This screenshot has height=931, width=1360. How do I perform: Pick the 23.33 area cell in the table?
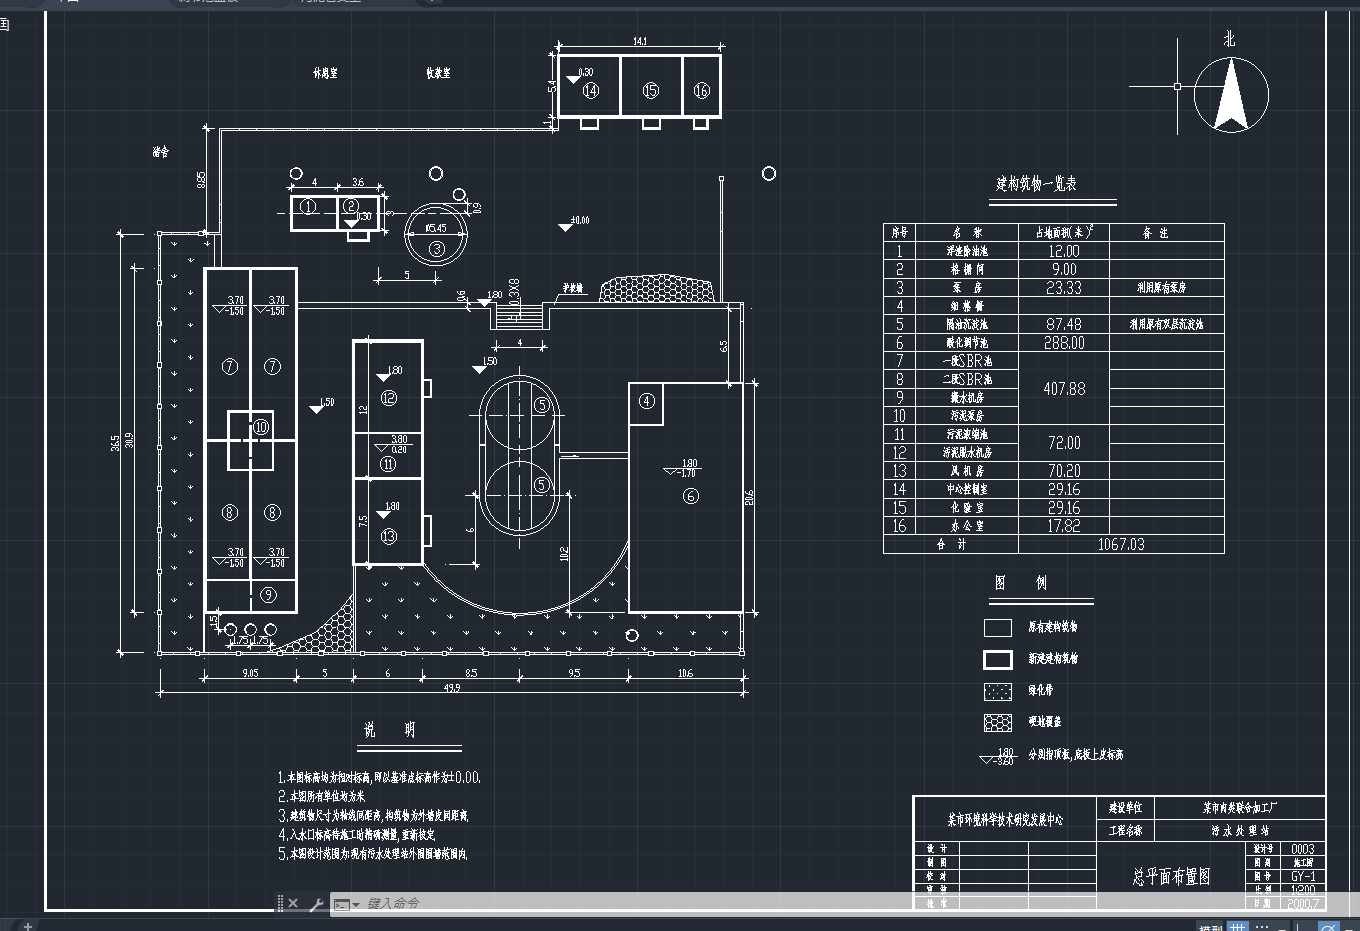[x=1064, y=287]
